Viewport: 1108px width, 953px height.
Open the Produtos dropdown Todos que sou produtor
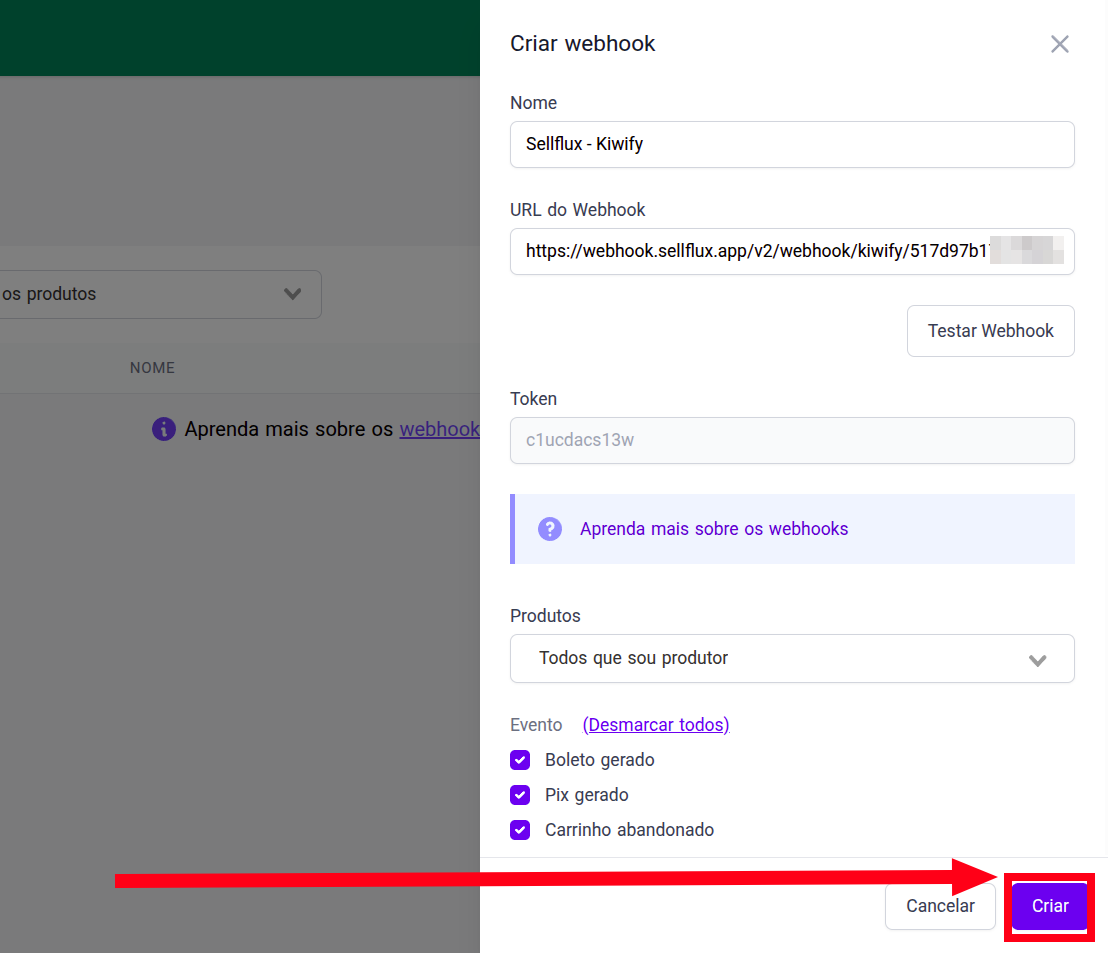(x=792, y=658)
